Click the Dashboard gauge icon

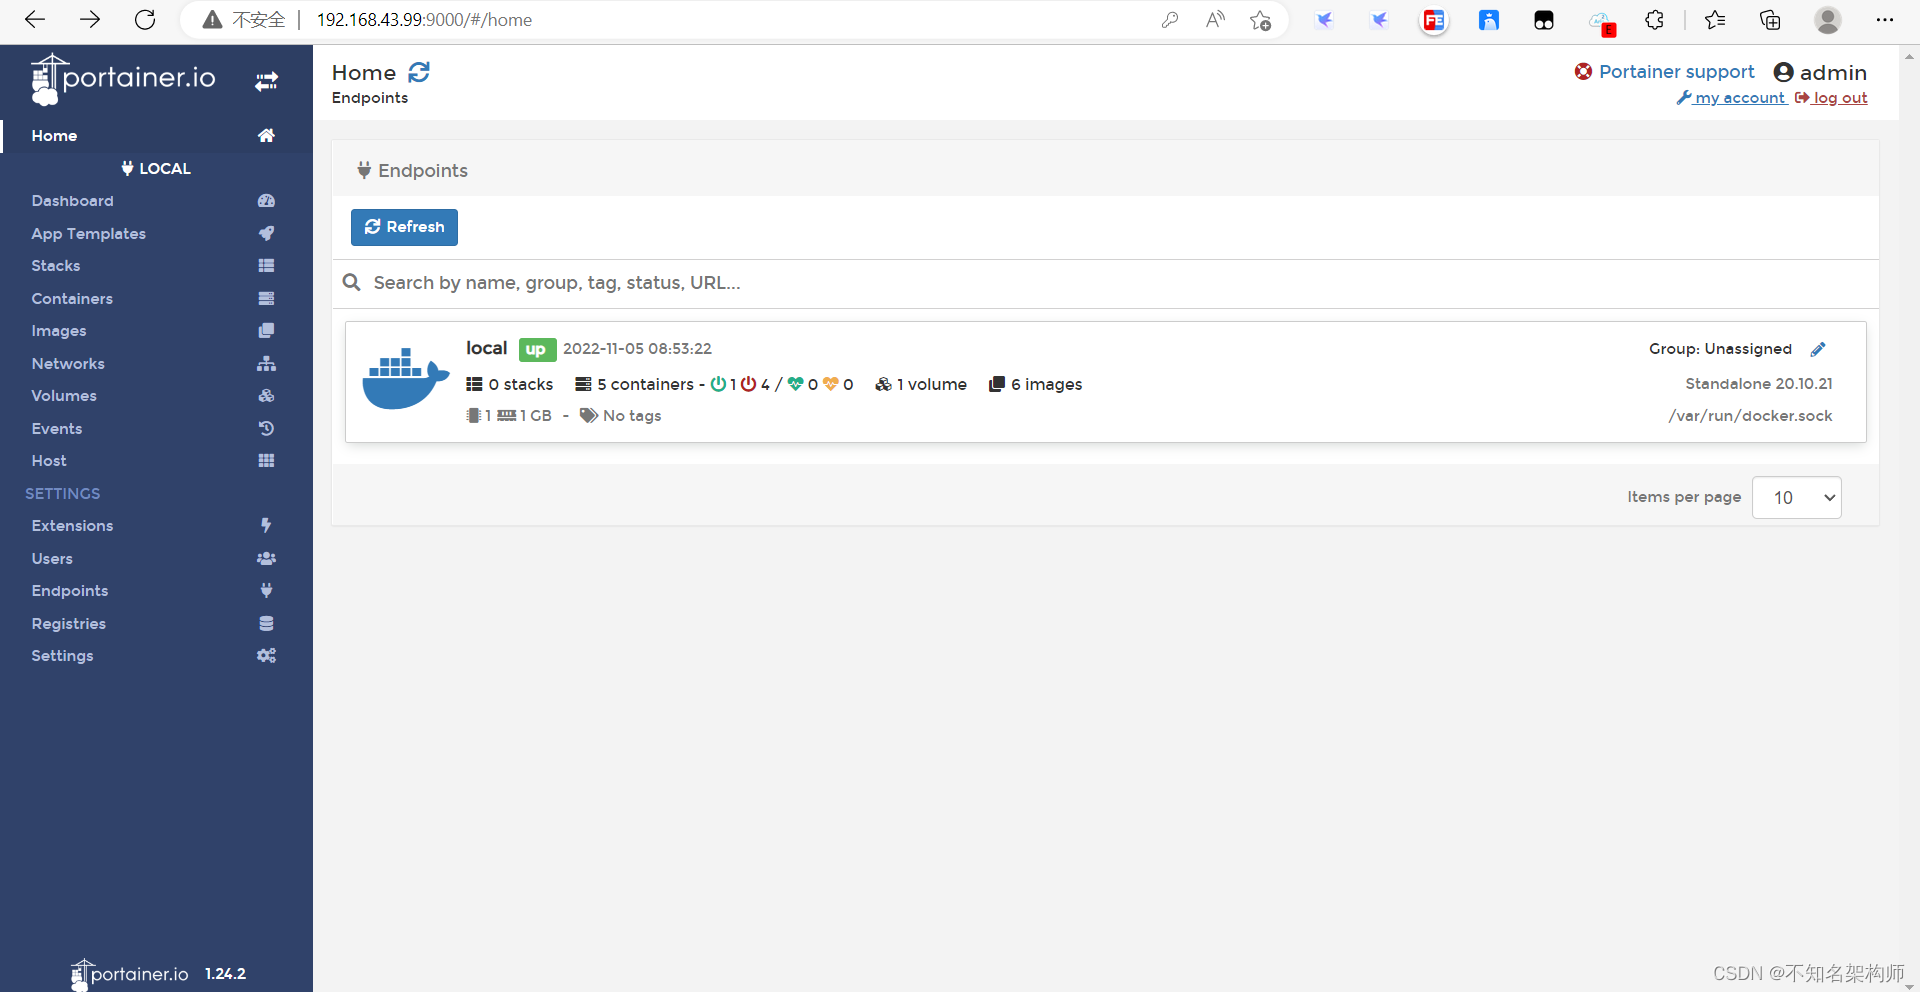pyautogui.click(x=266, y=201)
